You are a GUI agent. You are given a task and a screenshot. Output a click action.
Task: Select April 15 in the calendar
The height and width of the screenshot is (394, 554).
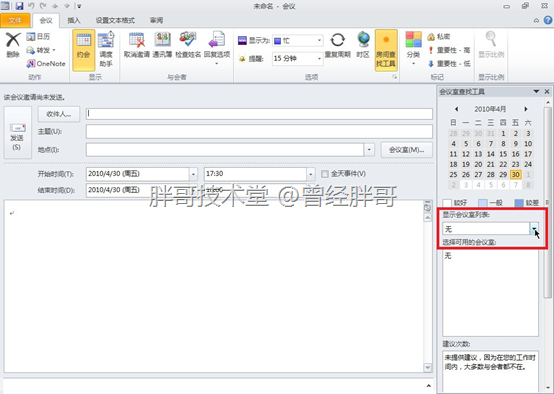(503, 154)
